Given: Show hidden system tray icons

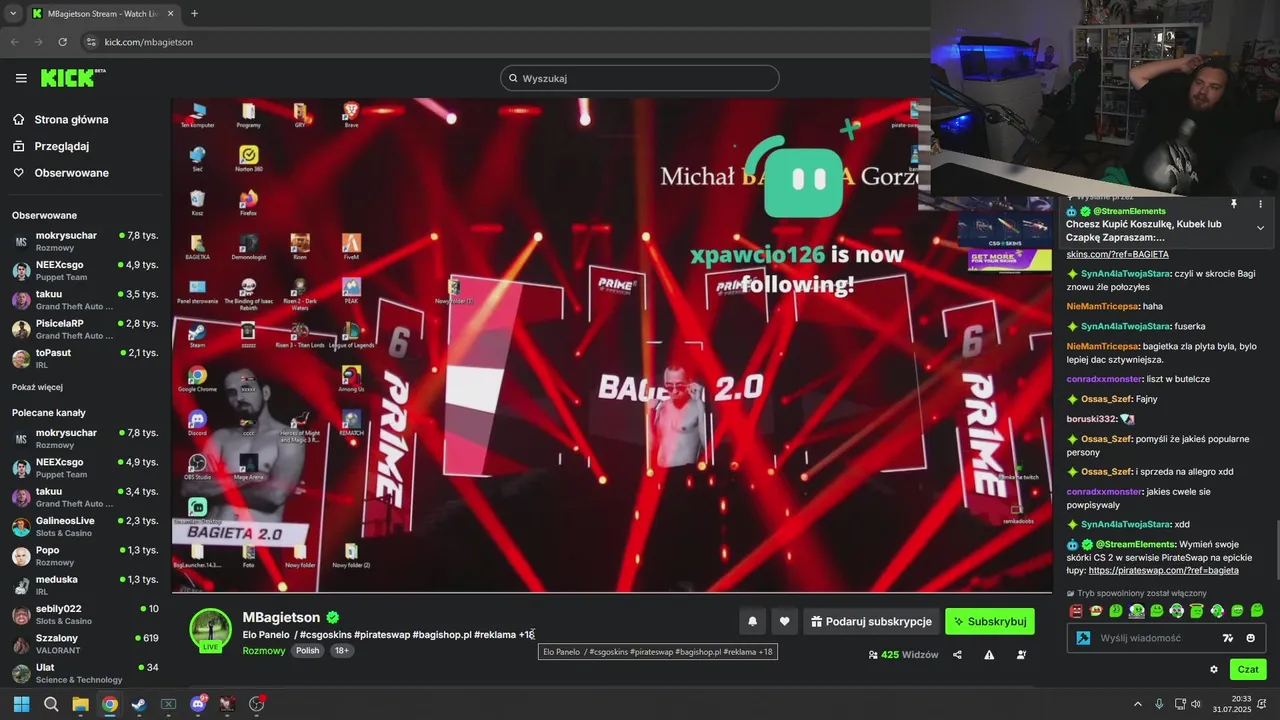Looking at the screenshot, I should pos(1137,704).
